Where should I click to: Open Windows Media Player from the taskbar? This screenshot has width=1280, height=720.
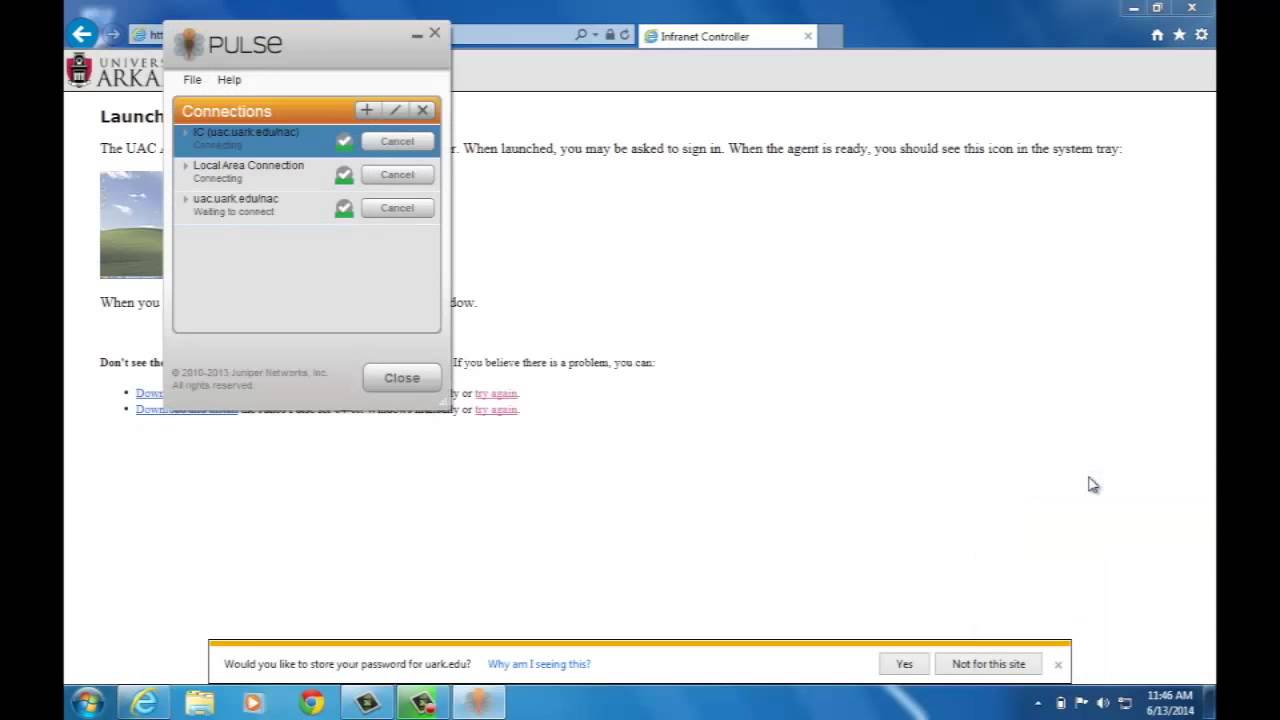coord(254,703)
